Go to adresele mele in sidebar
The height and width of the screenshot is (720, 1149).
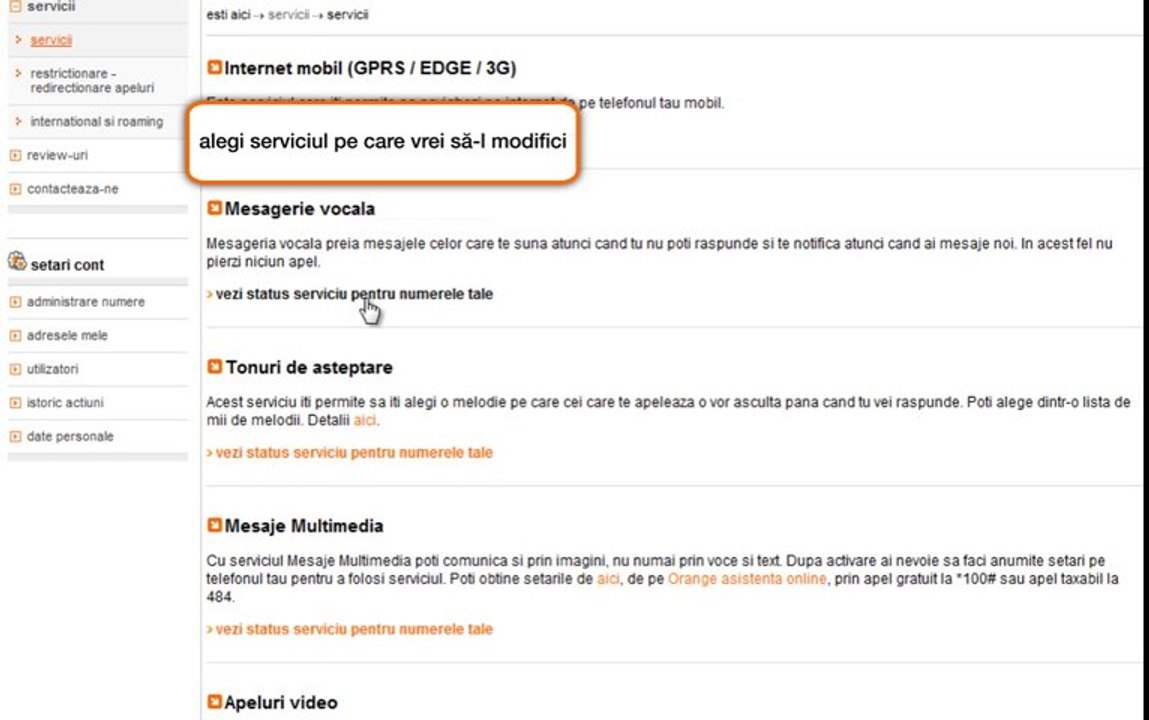coord(67,336)
